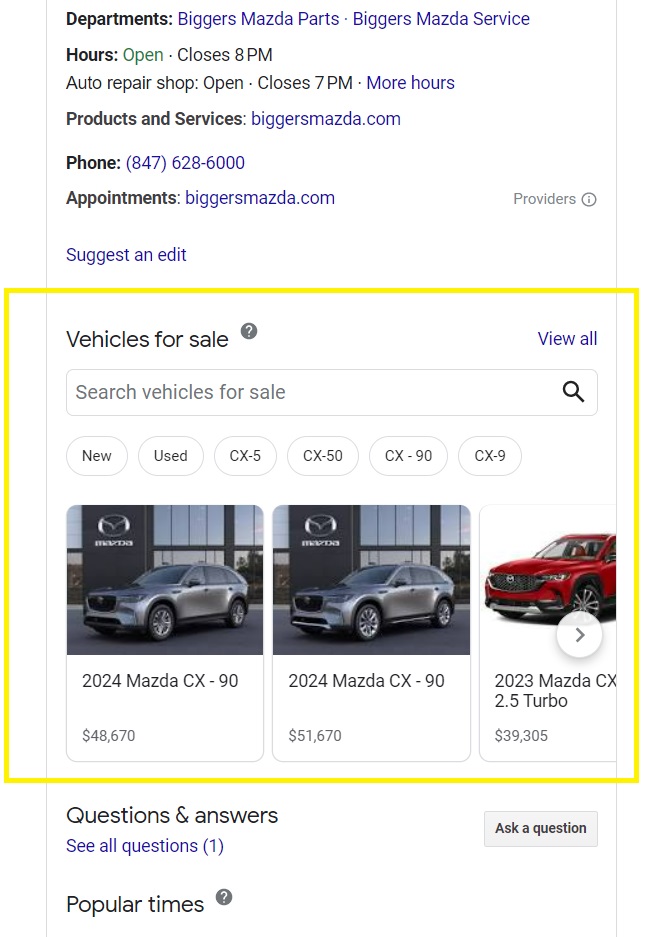The height and width of the screenshot is (937, 670).
Task: Open Biggers Mazda Parts department link
Action: (x=258, y=19)
